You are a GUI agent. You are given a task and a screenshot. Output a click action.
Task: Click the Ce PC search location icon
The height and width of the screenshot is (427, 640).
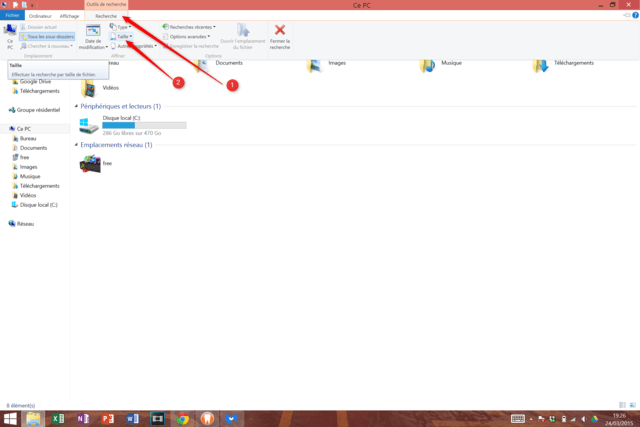click(x=10, y=33)
